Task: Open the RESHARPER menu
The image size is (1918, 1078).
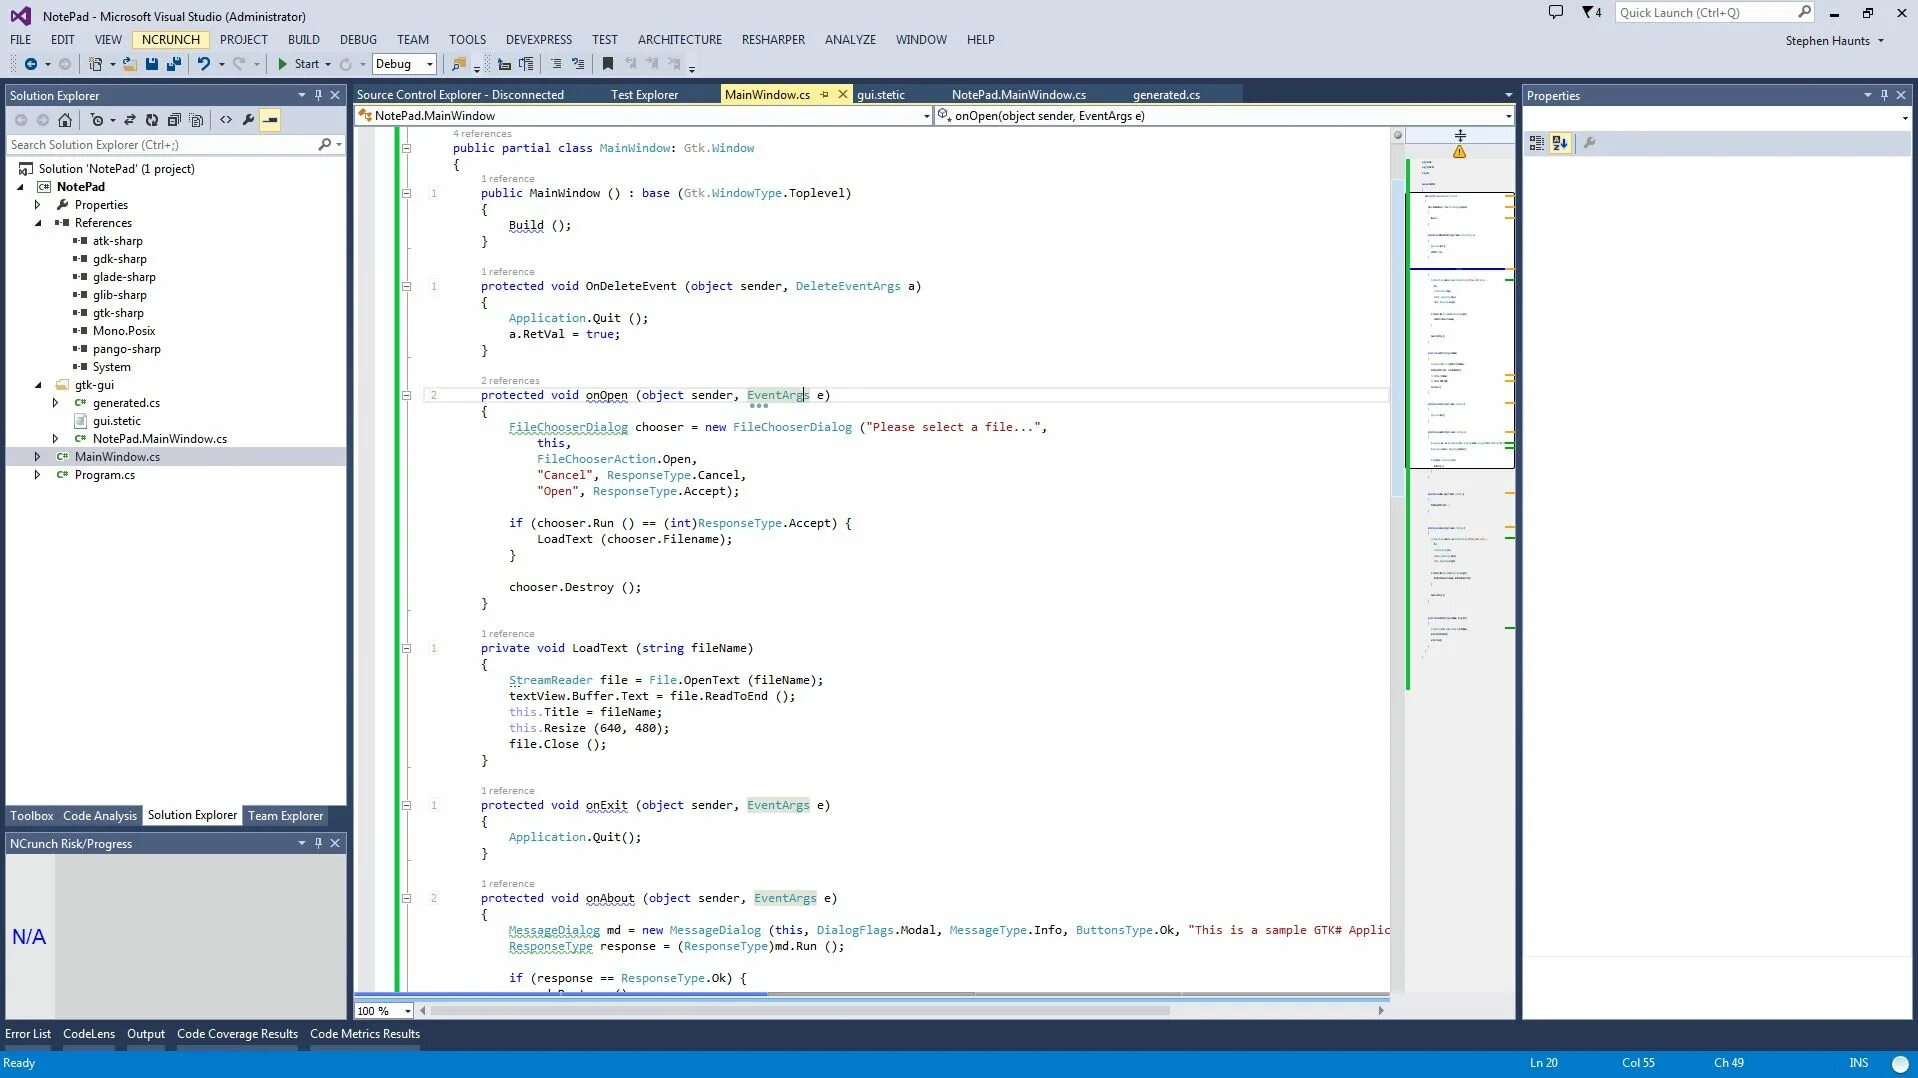Action: coord(773,40)
